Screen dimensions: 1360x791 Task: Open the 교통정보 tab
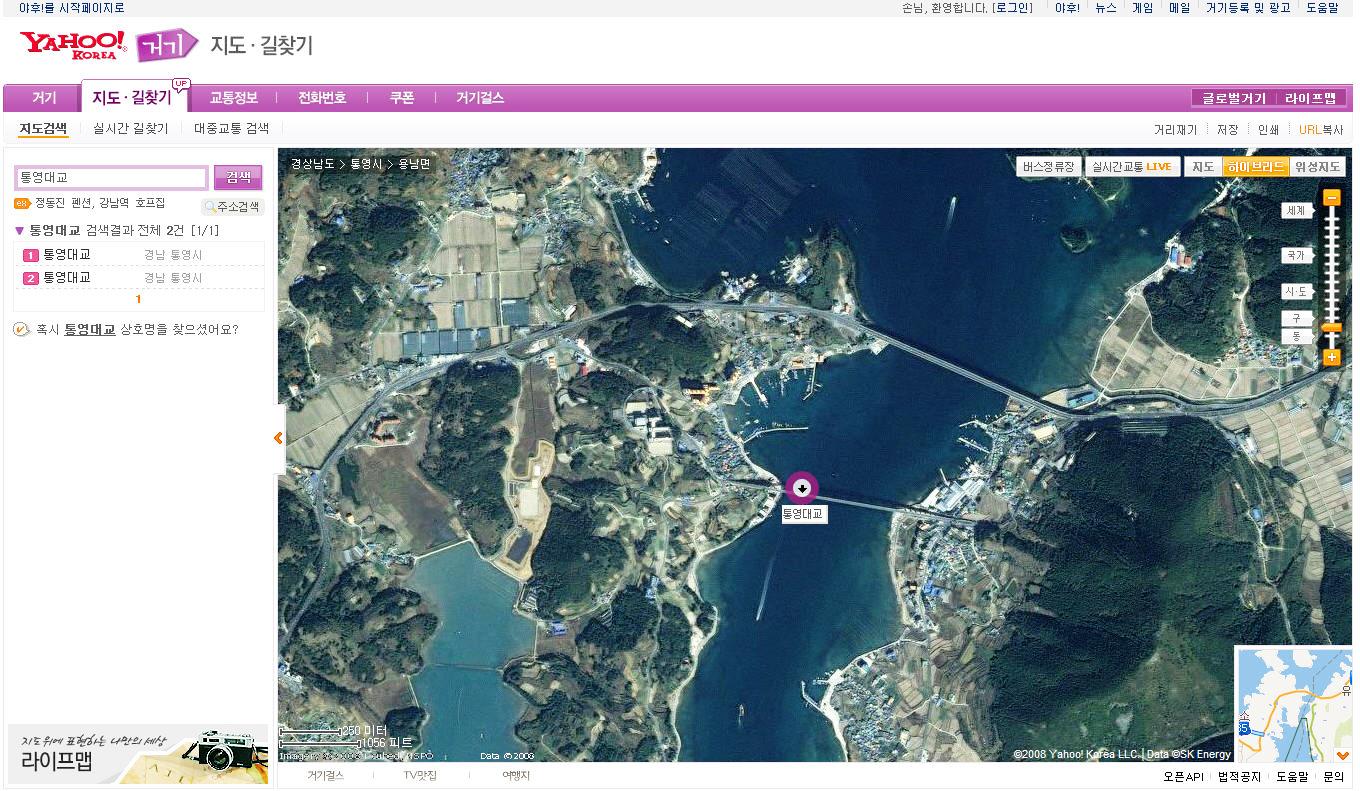pos(234,98)
